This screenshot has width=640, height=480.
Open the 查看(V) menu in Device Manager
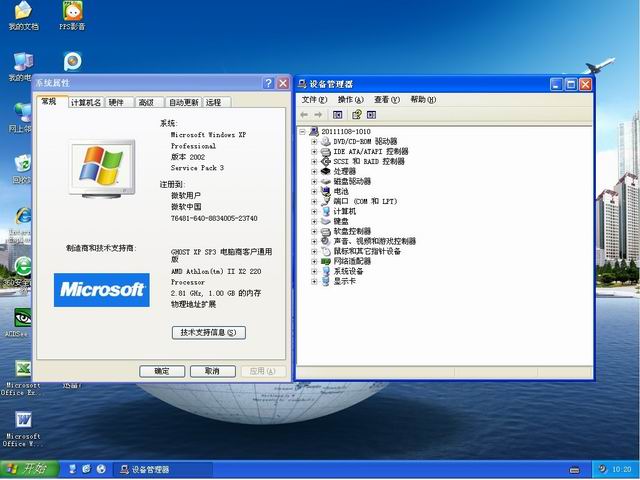[x=387, y=100]
